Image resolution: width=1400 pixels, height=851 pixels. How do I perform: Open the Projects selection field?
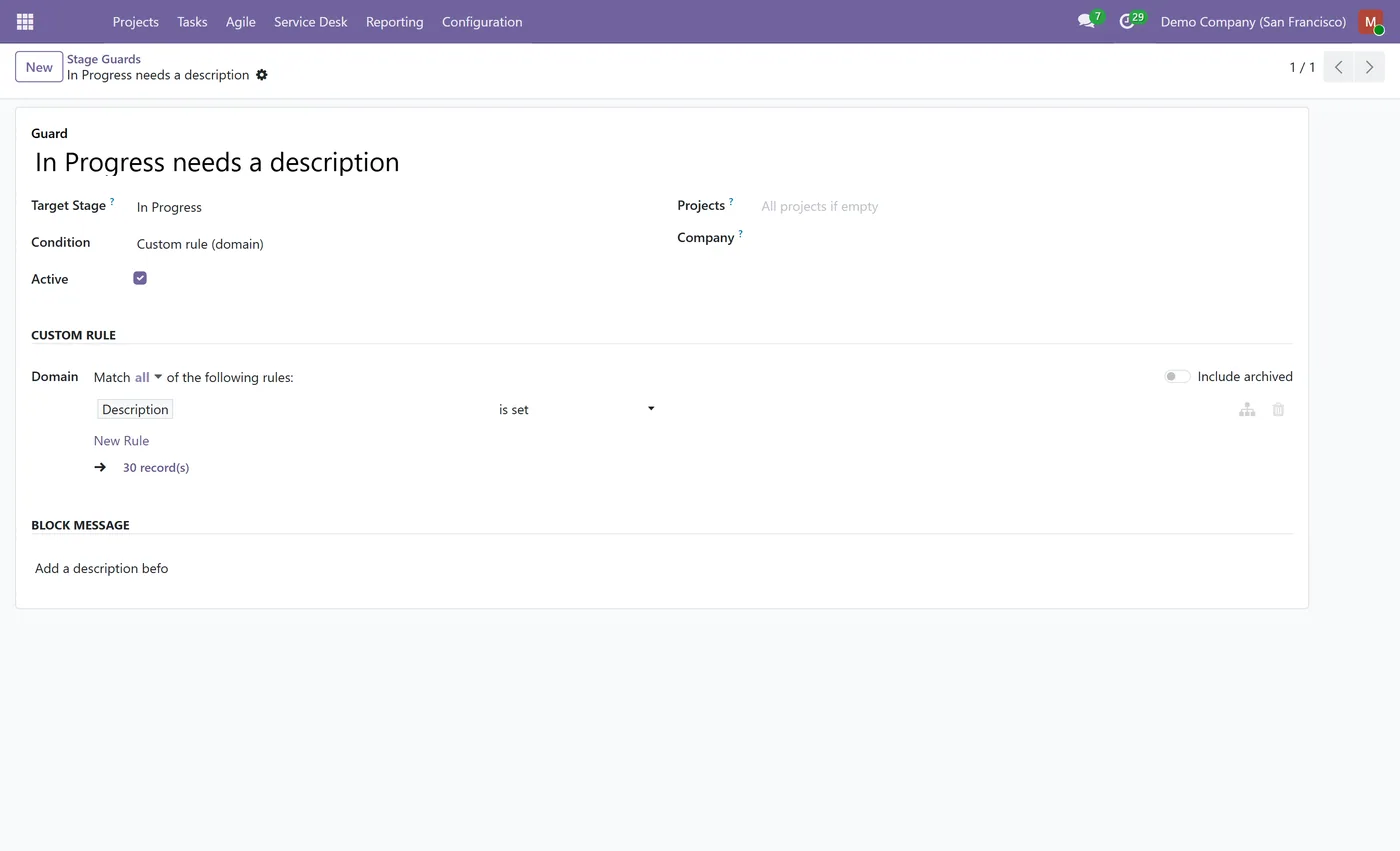pyautogui.click(x=1025, y=206)
